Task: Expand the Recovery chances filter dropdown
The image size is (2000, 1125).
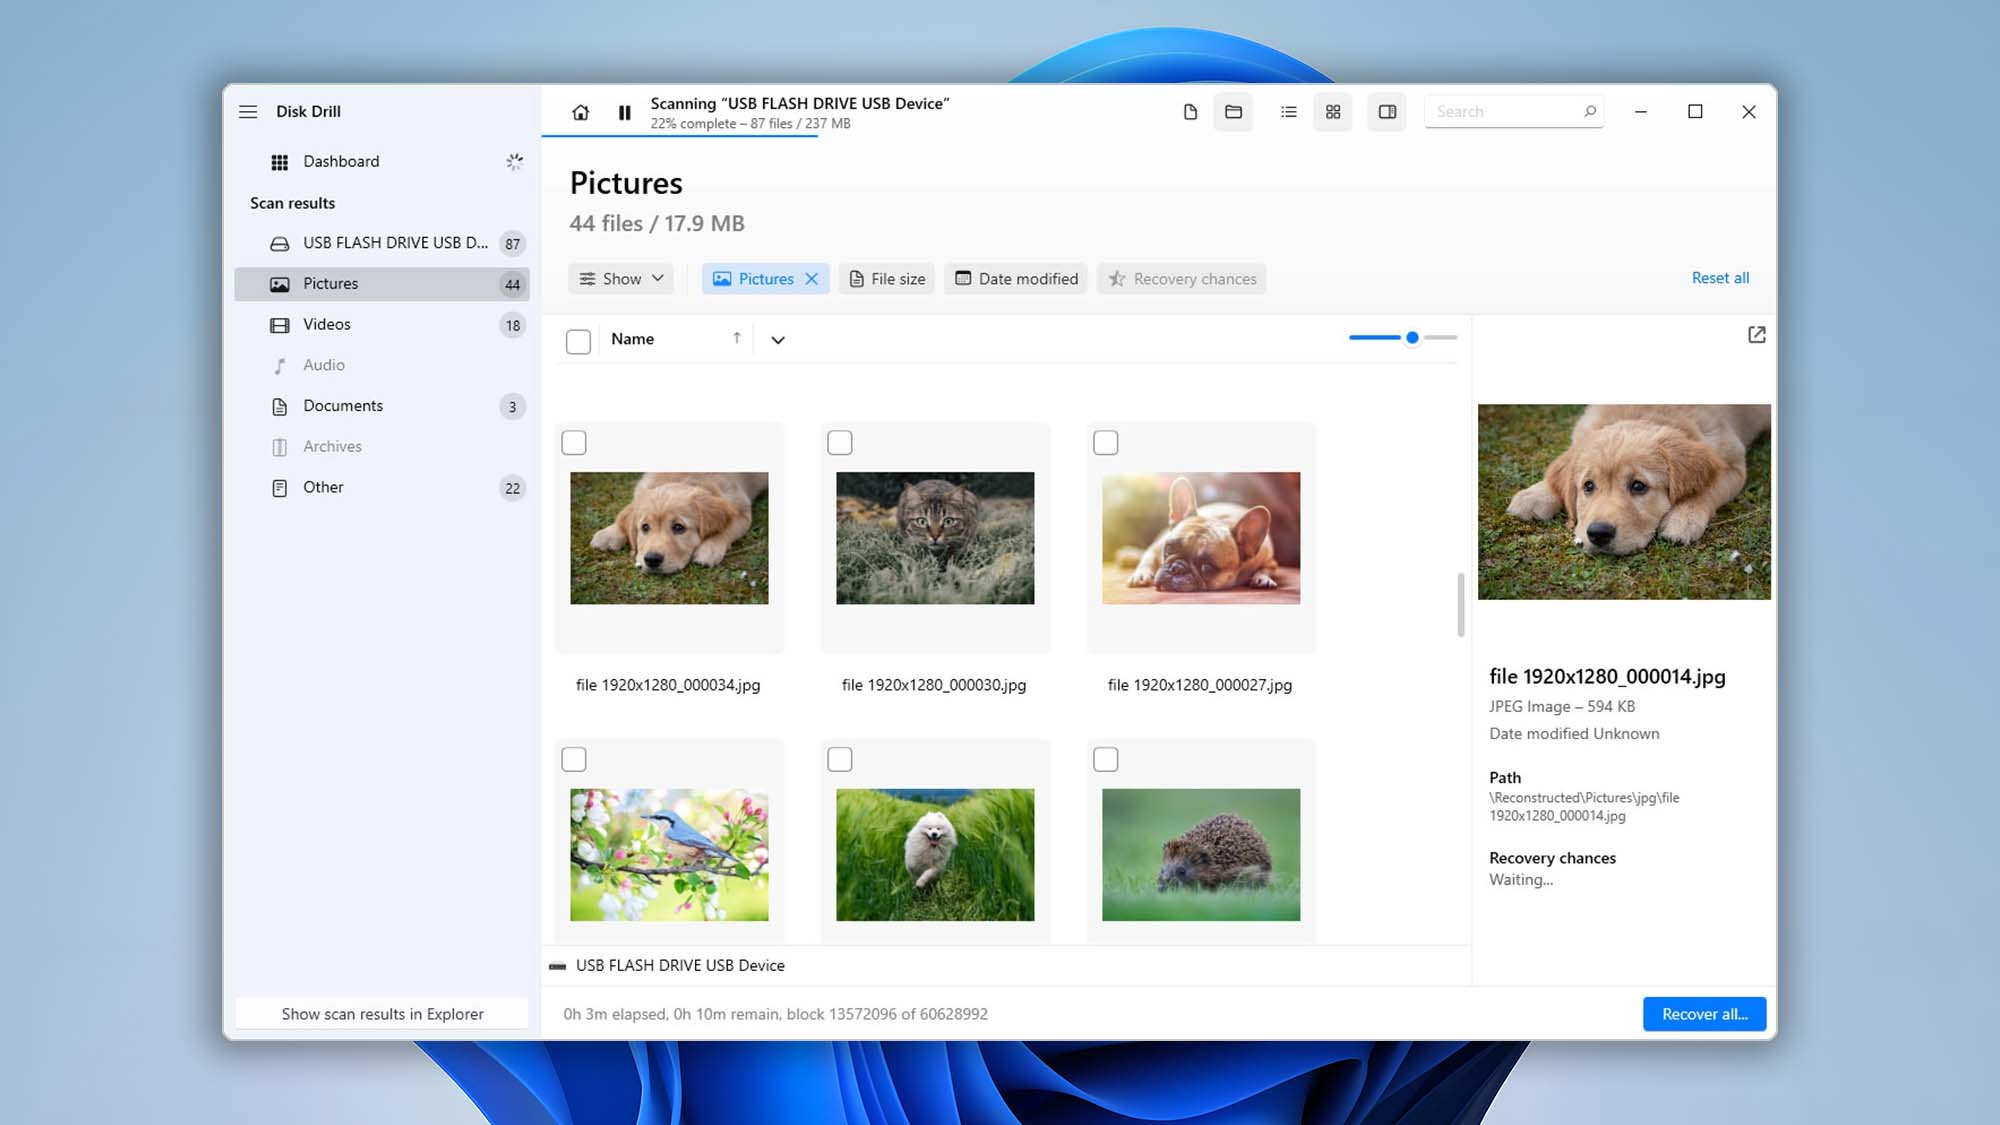Action: click(x=1181, y=279)
